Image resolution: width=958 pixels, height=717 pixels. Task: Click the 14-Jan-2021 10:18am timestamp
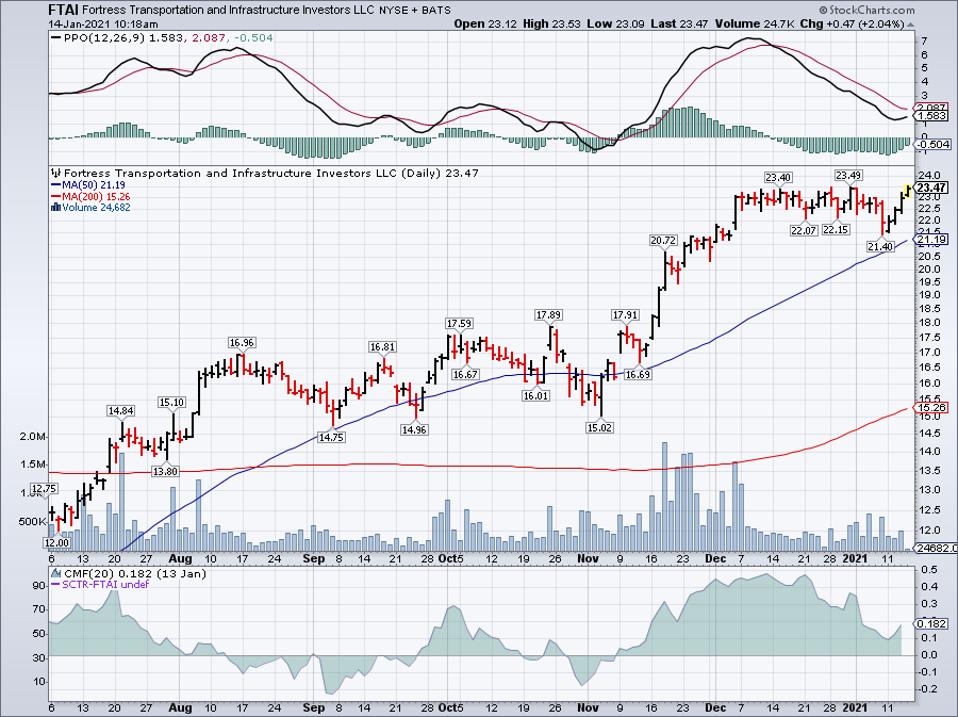click(103, 24)
